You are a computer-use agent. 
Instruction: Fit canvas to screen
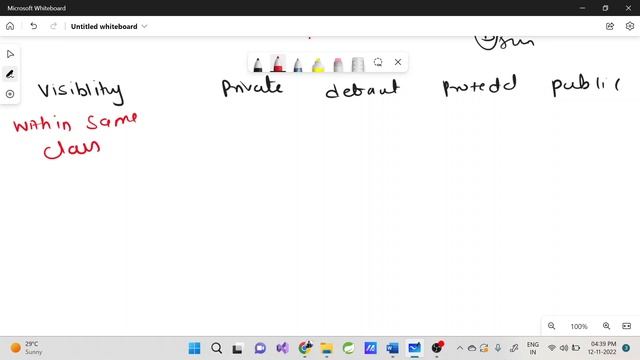(x=627, y=326)
